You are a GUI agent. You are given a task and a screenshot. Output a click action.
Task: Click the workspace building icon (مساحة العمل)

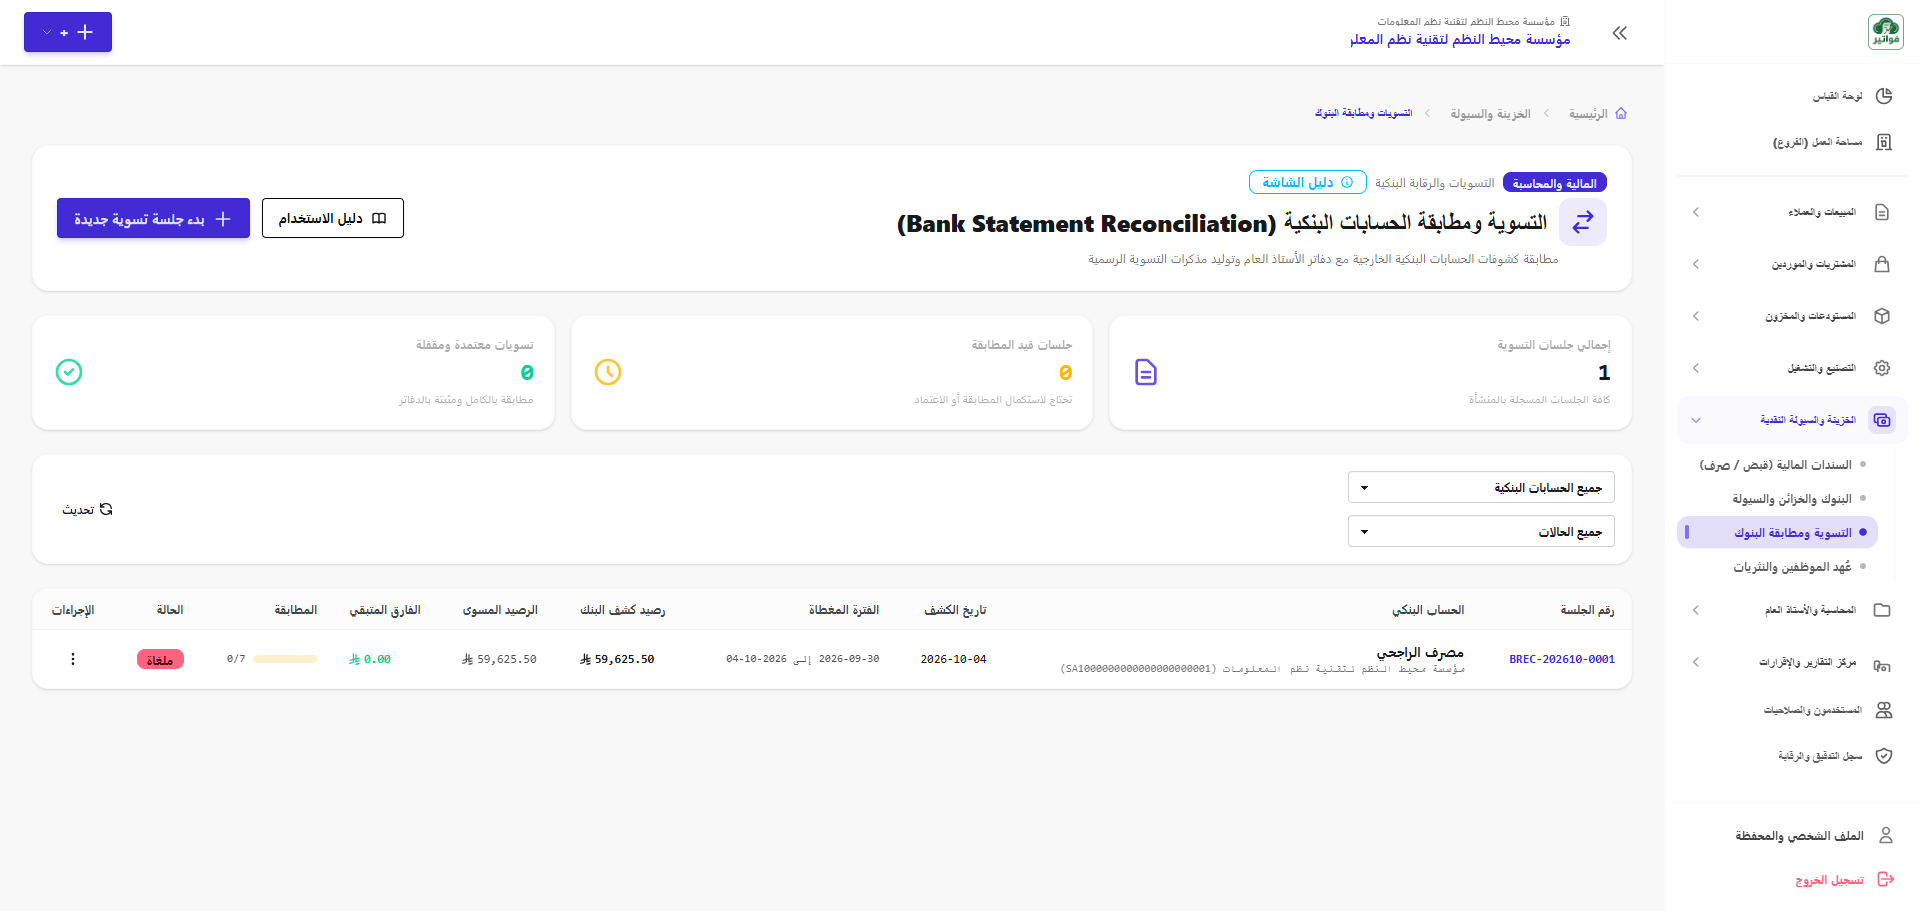(x=1884, y=142)
